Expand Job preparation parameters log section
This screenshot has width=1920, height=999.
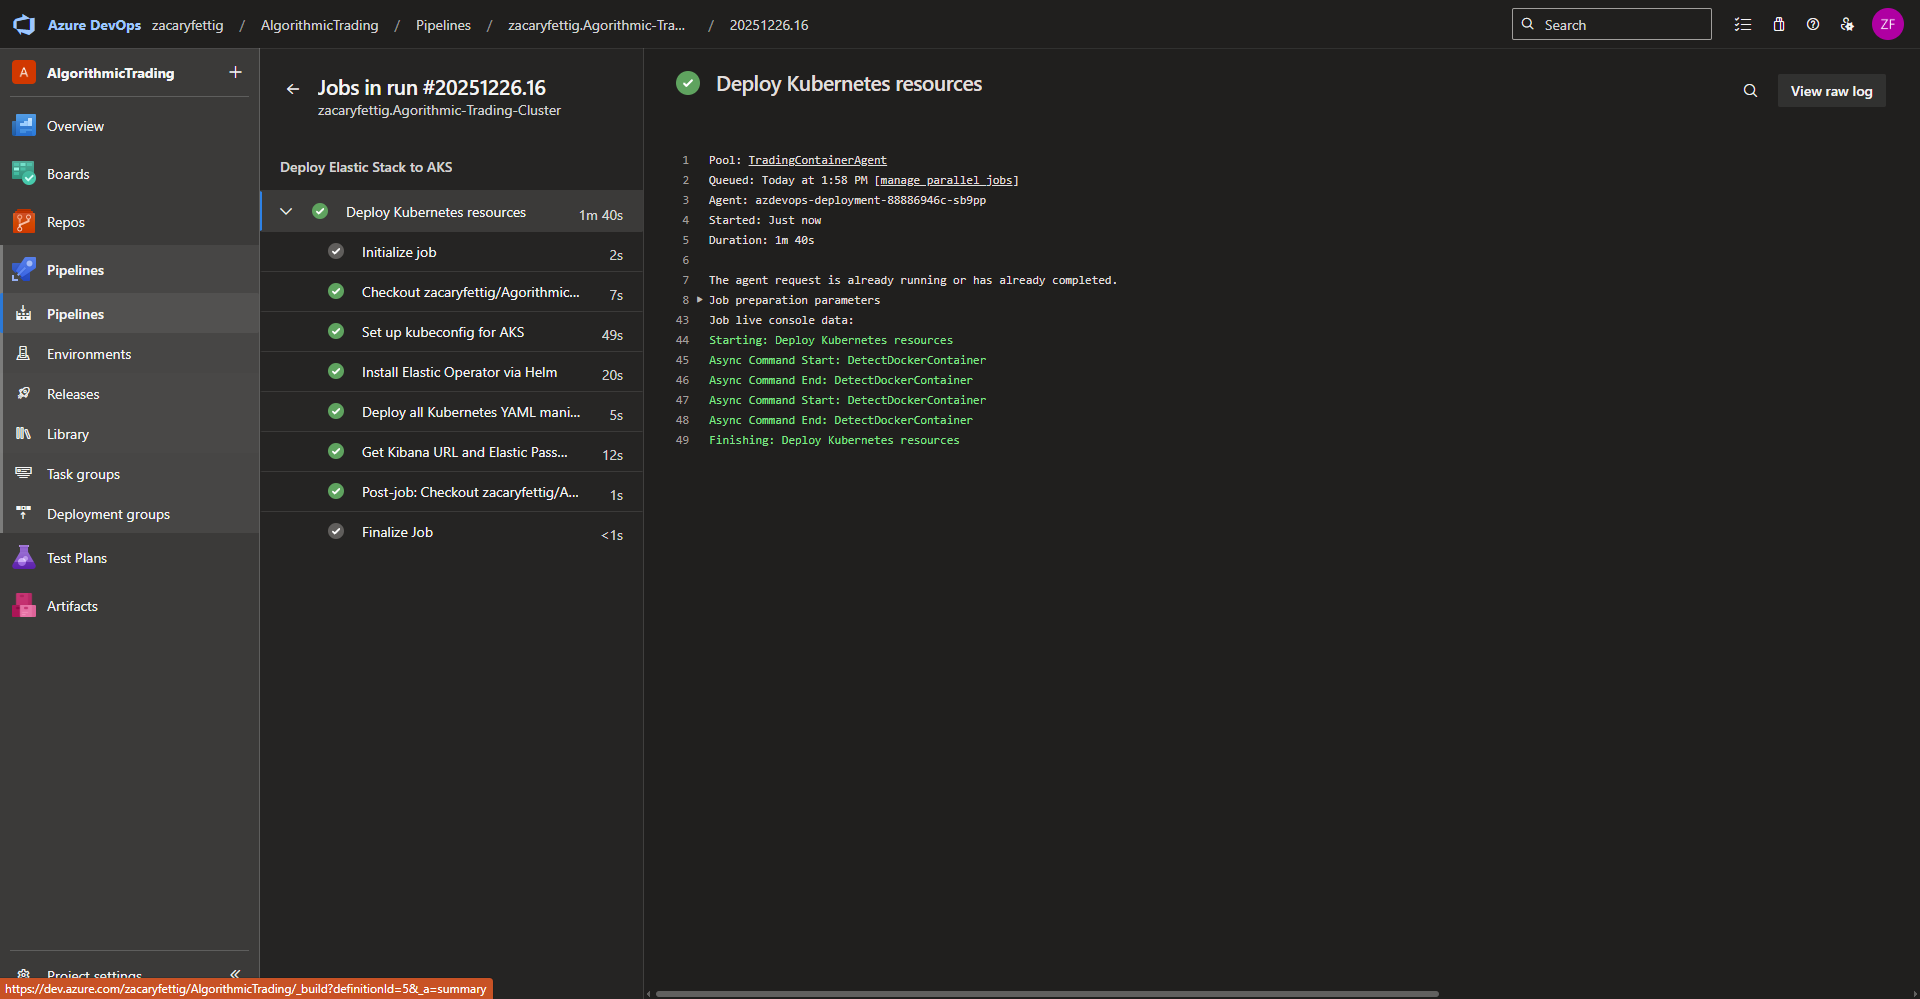pos(700,300)
